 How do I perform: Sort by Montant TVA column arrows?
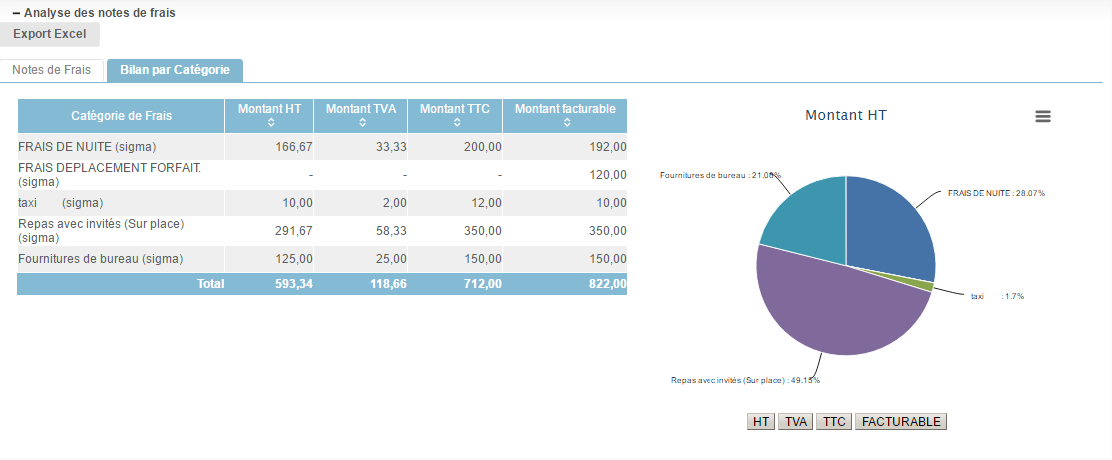(361, 123)
